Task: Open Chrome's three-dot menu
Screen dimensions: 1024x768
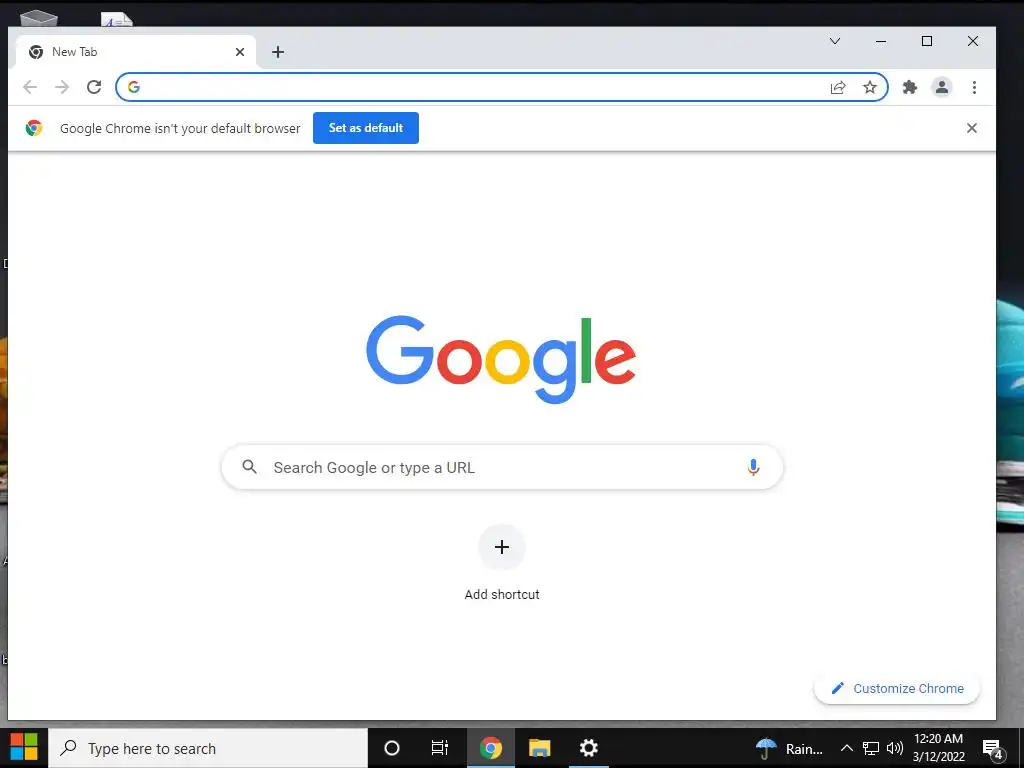Action: pyautogui.click(x=974, y=87)
